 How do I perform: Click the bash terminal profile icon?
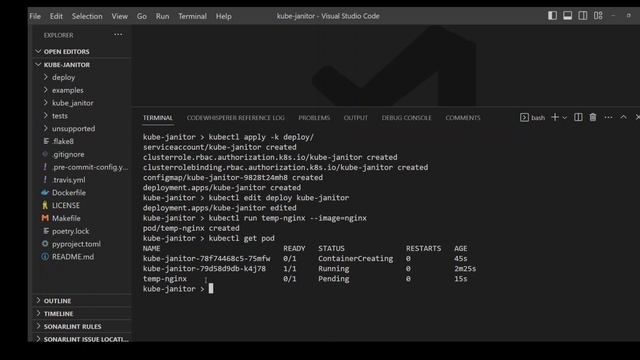524,118
